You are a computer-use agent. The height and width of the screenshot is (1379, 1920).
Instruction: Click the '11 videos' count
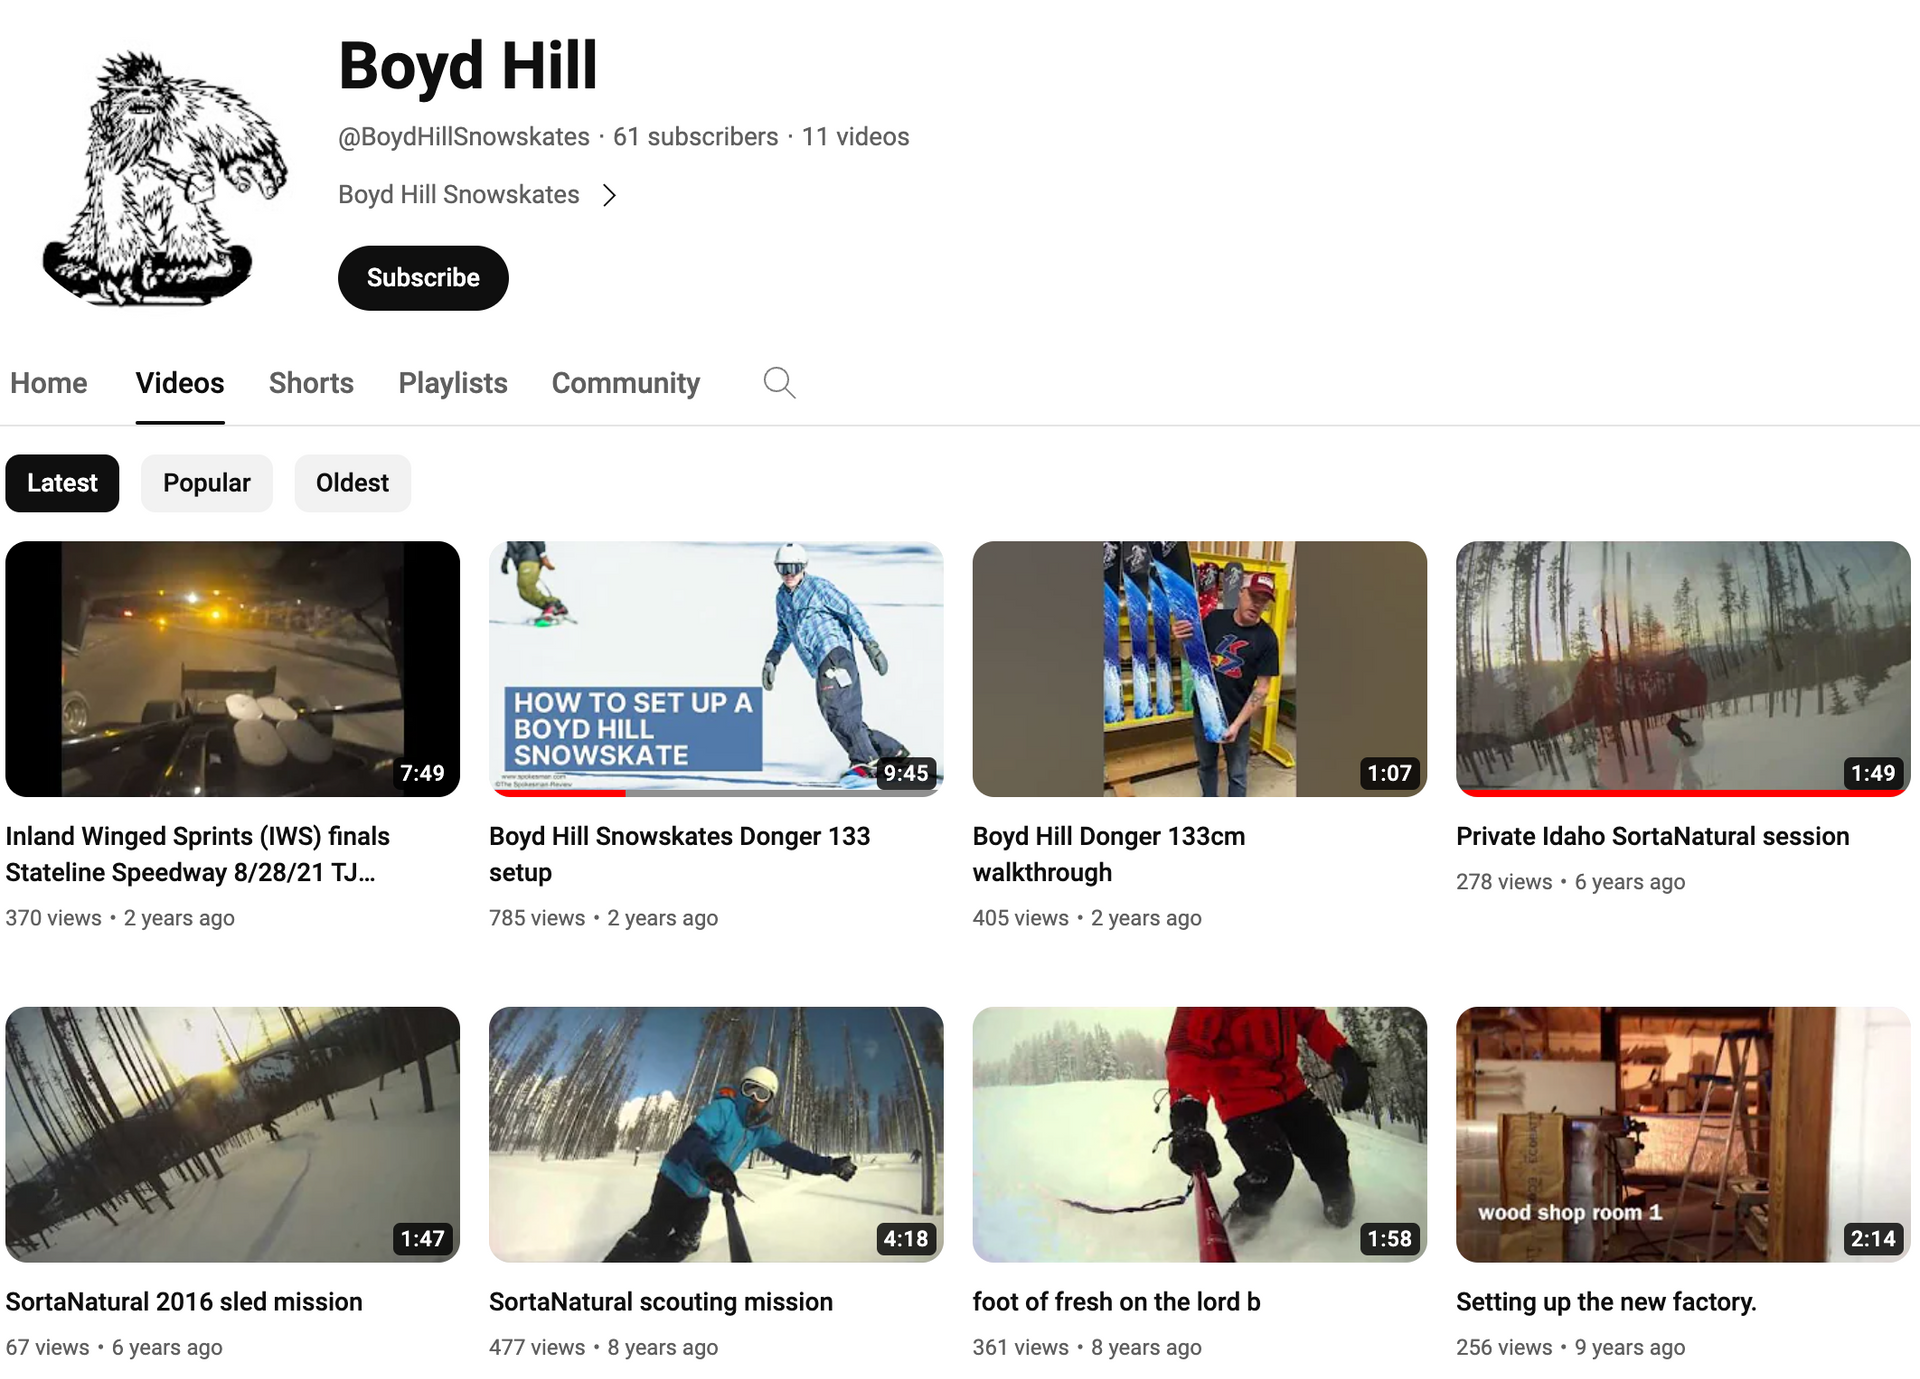tap(856, 137)
